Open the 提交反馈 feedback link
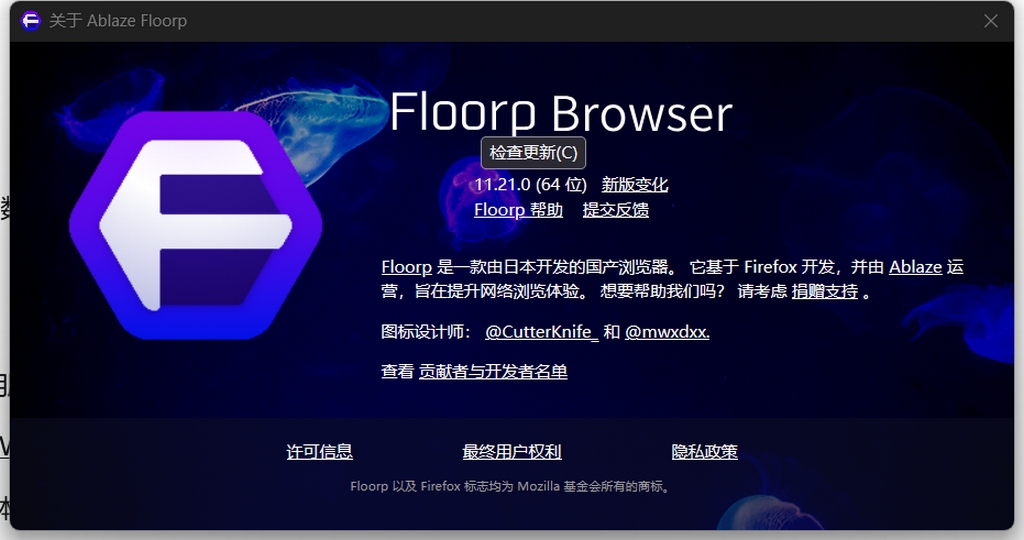This screenshot has width=1024, height=540. pyautogui.click(x=616, y=210)
